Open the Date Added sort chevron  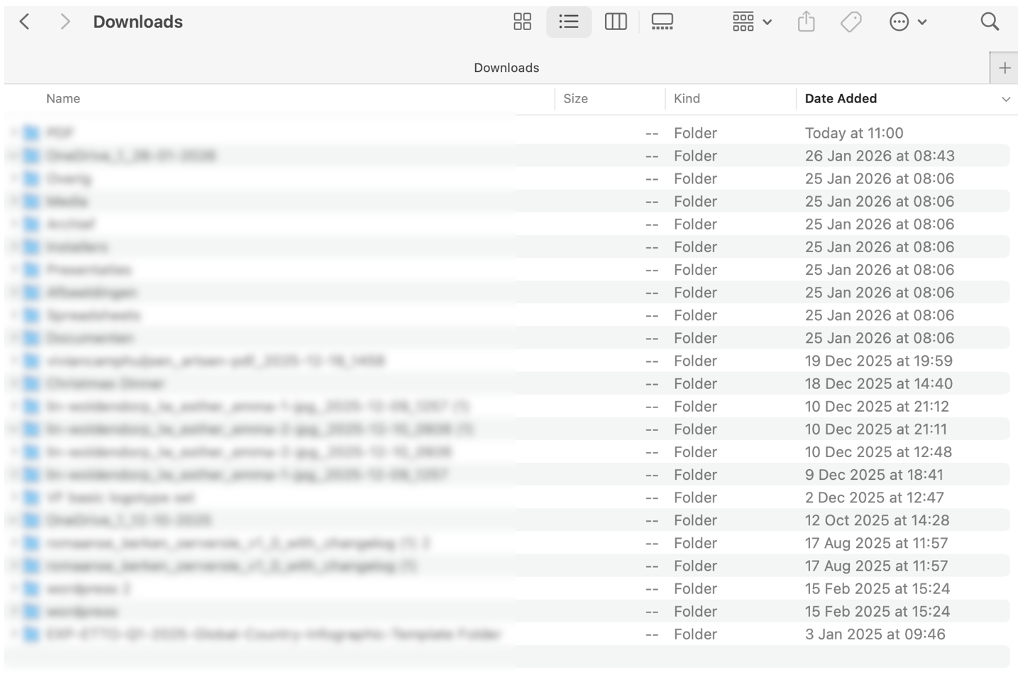pos(1006,99)
